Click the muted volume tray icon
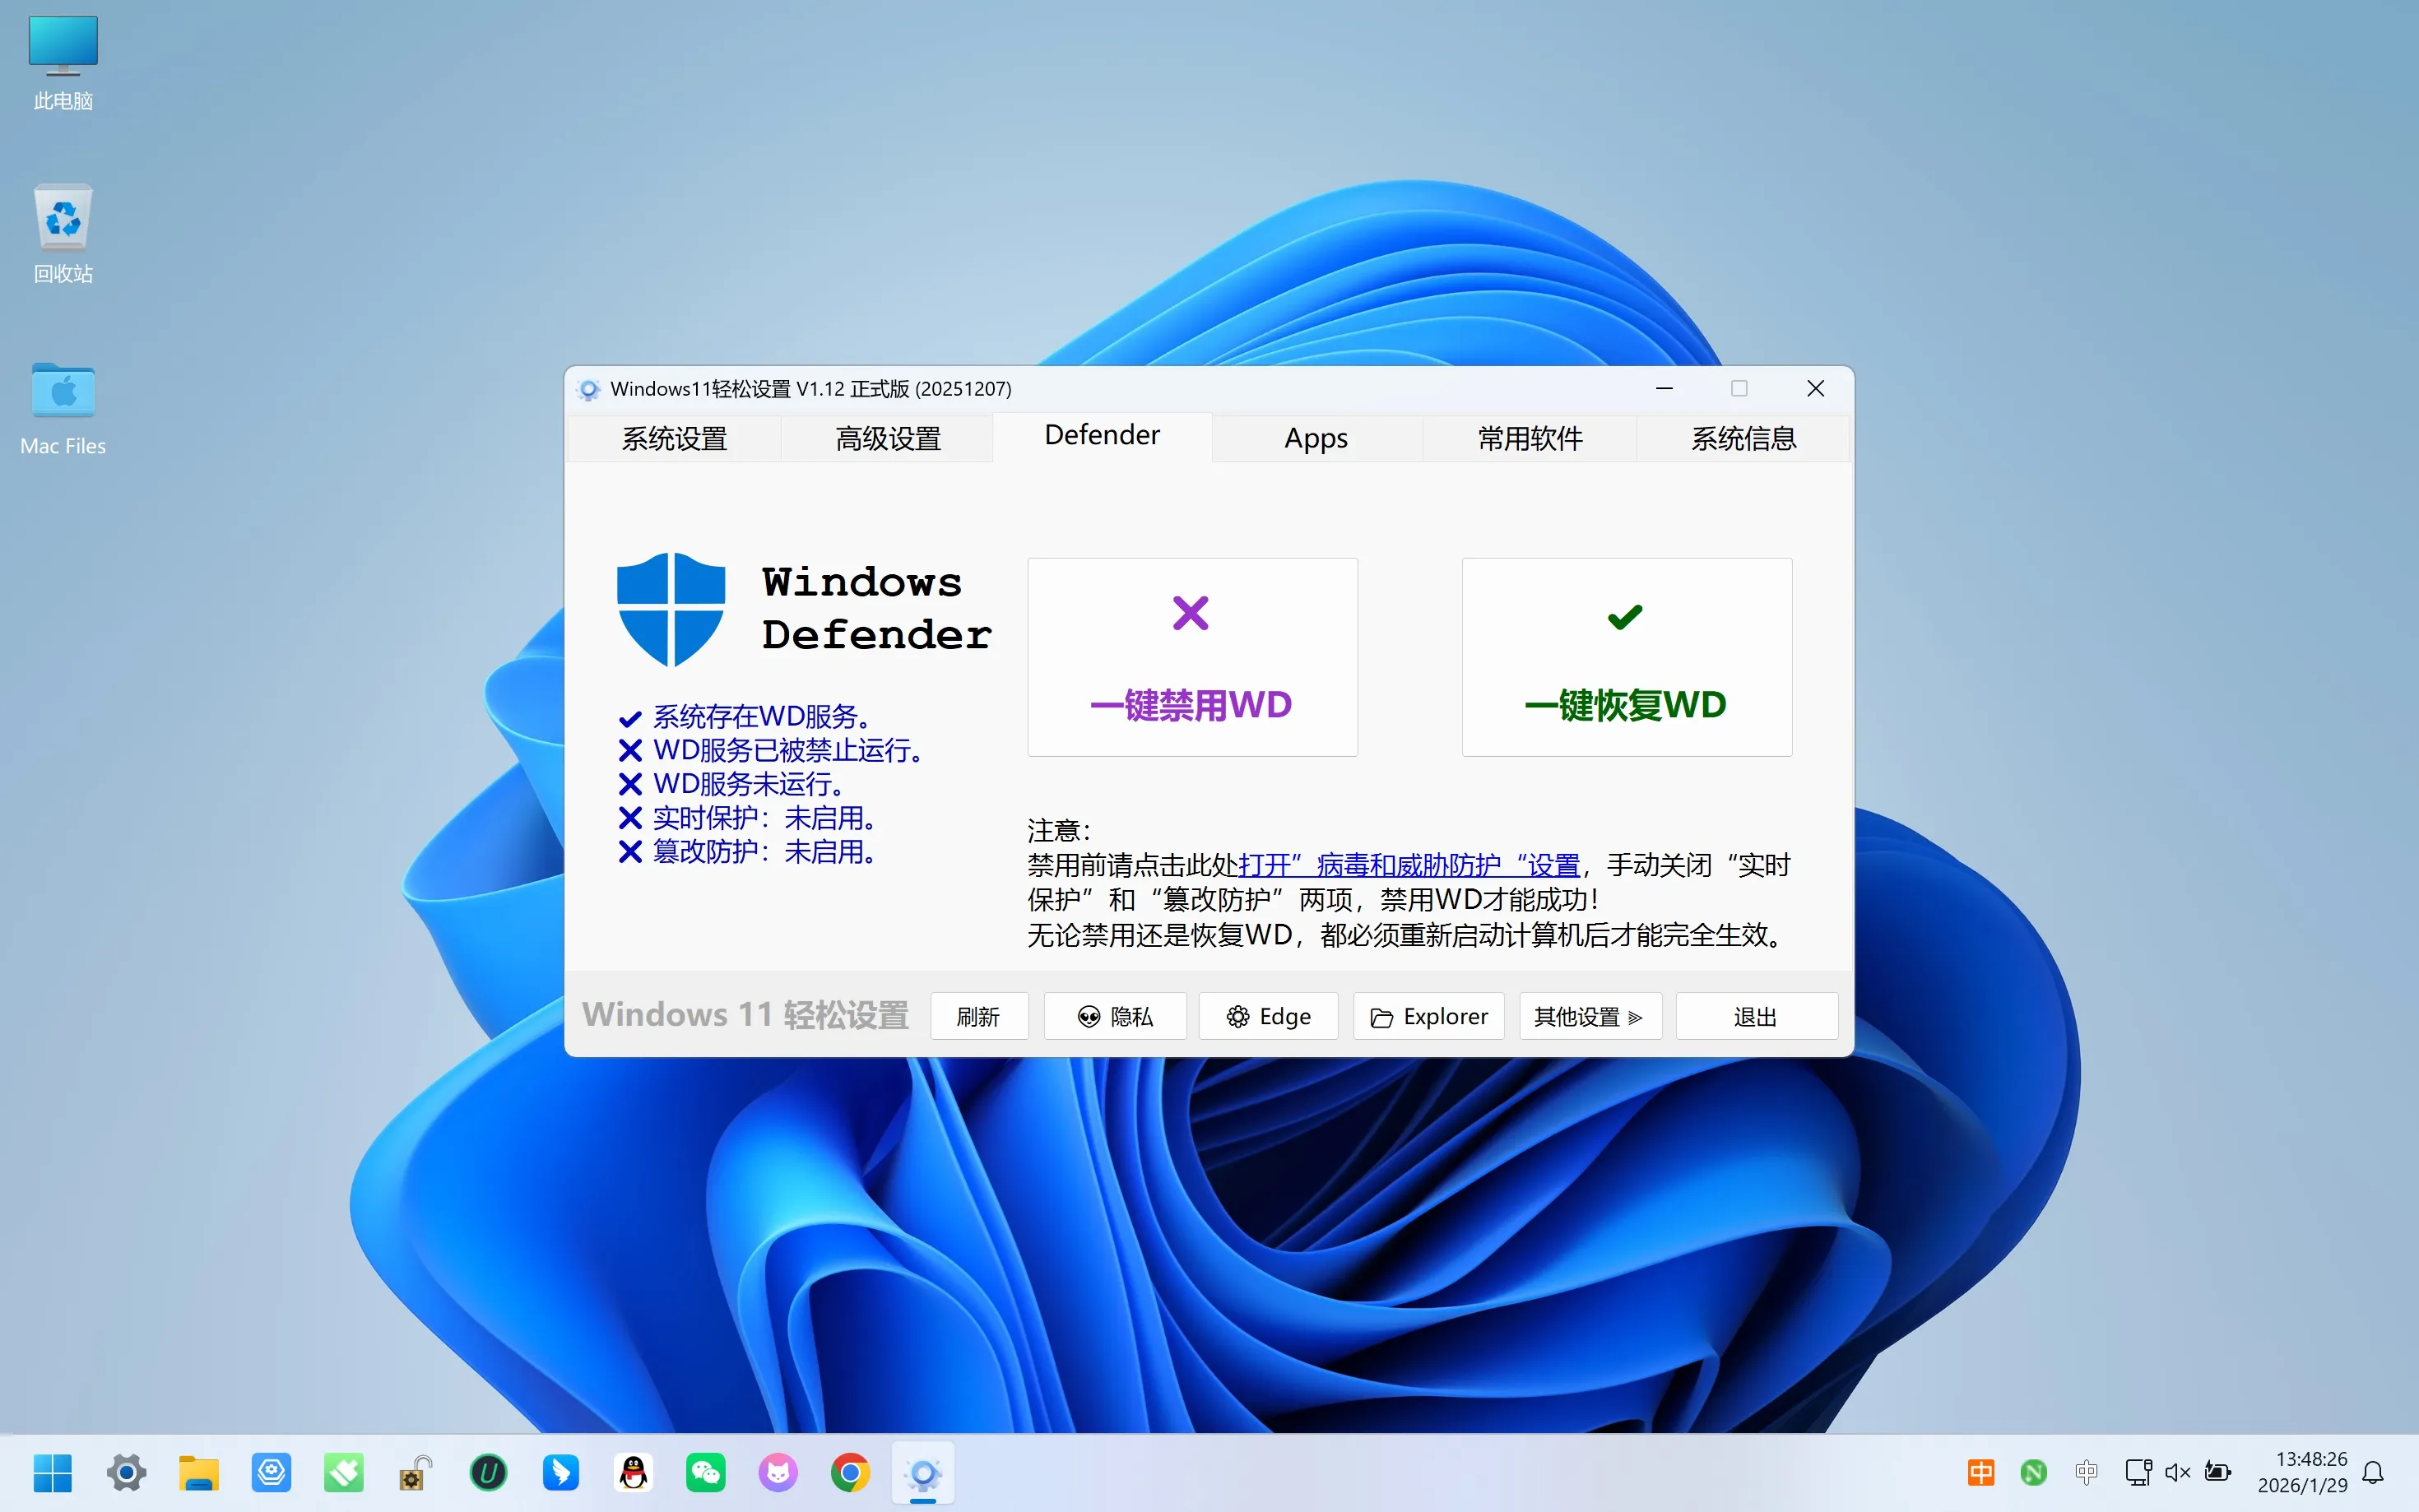 (x=2177, y=1472)
